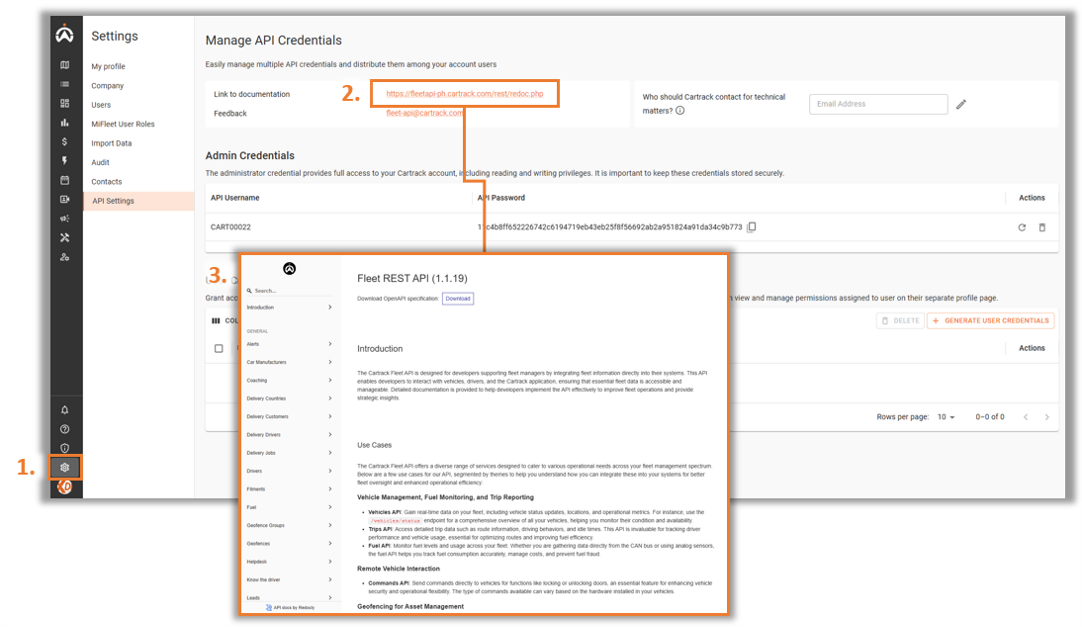The height and width of the screenshot is (627, 1082).
Task: Open the map view sidebar icon
Action: click(x=65, y=65)
